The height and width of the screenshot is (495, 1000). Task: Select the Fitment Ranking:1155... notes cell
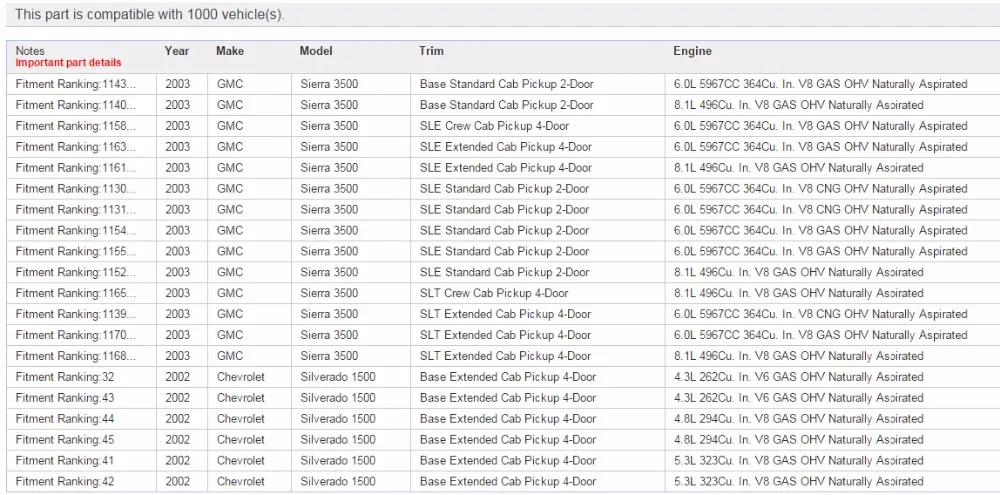82,251
